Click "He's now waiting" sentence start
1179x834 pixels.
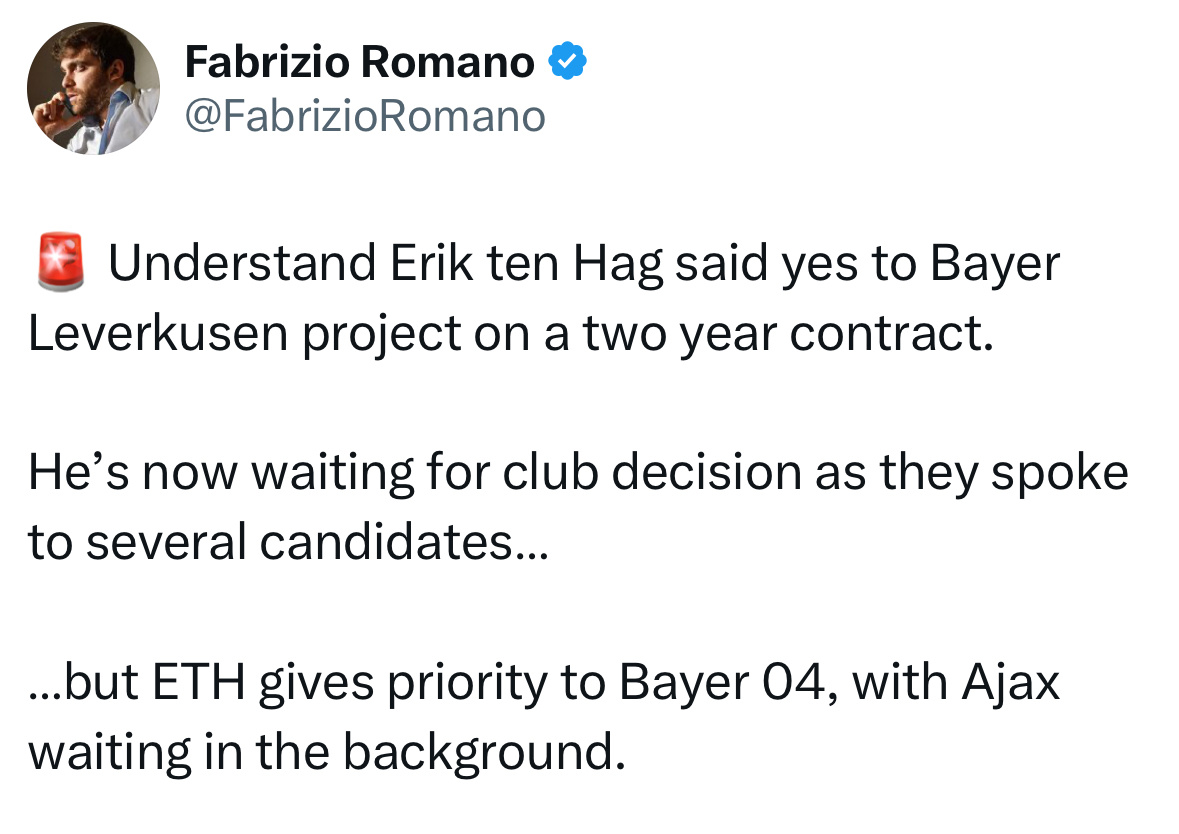pyautogui.click(x=221, y=474)
